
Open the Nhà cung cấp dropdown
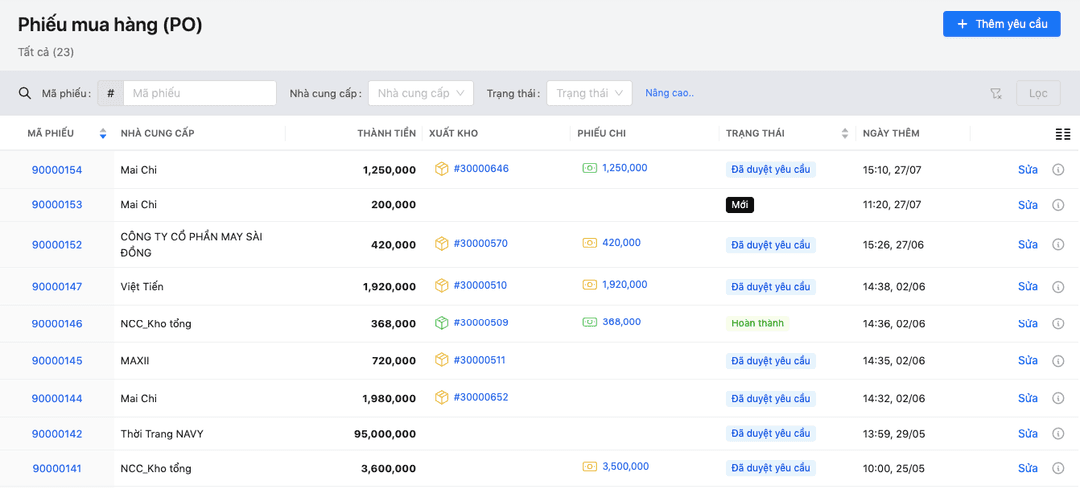[x=420, y=93]
